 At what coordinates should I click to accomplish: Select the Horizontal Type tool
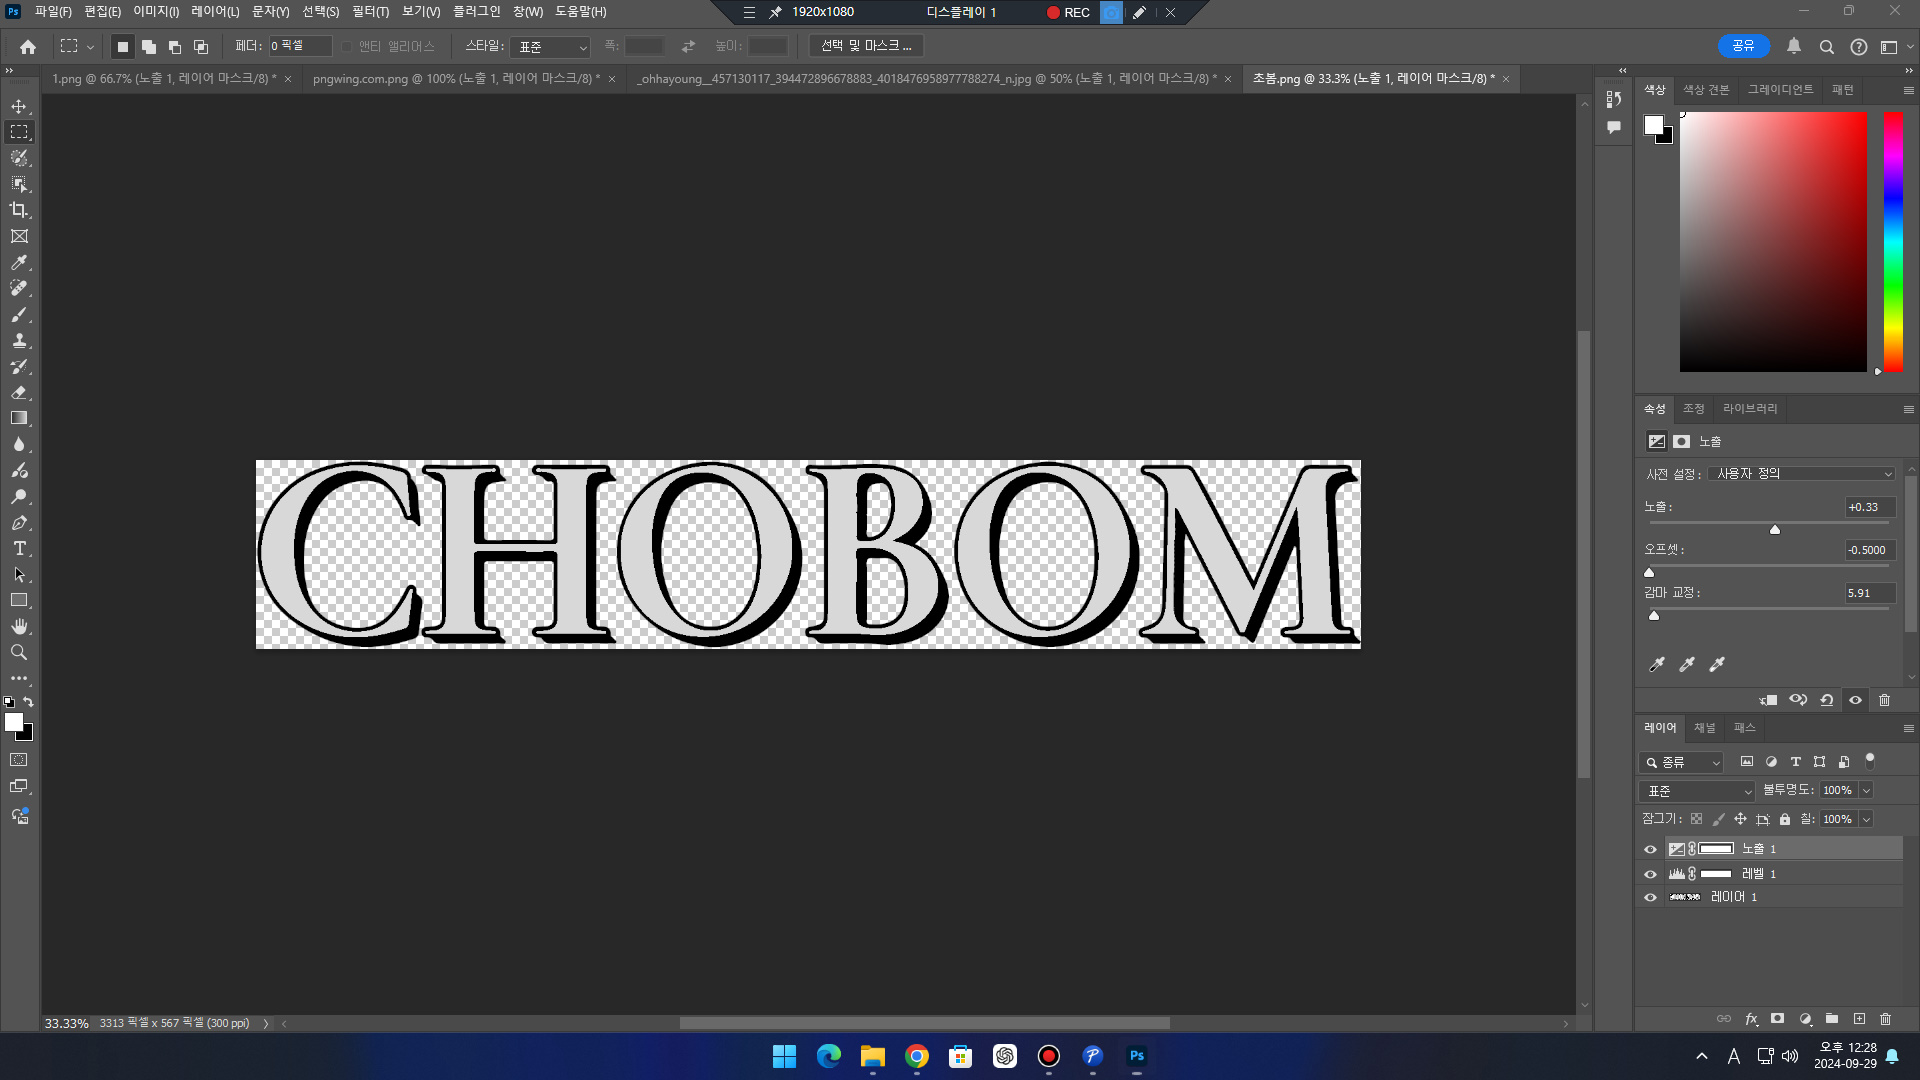pyautogui.click(x=19, y=549)
